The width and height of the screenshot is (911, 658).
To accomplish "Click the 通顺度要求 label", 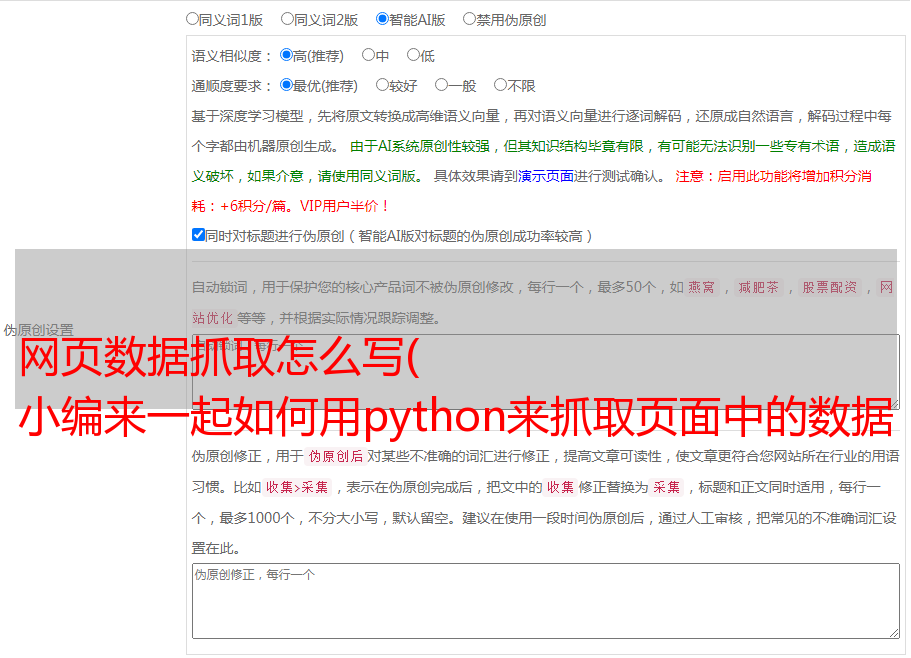I will click(x=232, y=87).
